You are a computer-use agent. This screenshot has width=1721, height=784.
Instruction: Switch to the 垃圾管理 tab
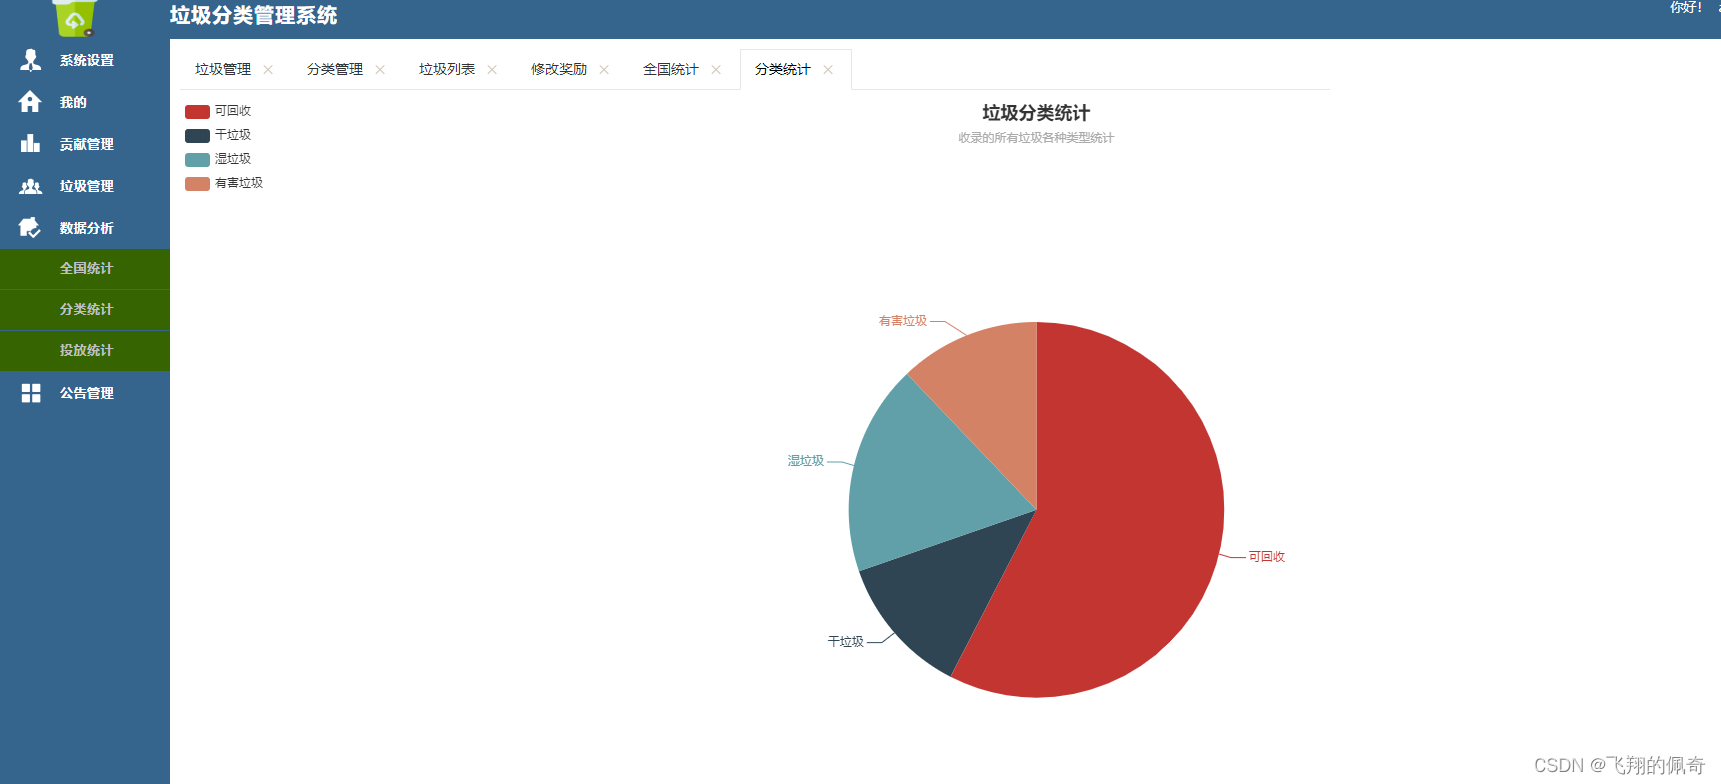(x=223, y=69)
